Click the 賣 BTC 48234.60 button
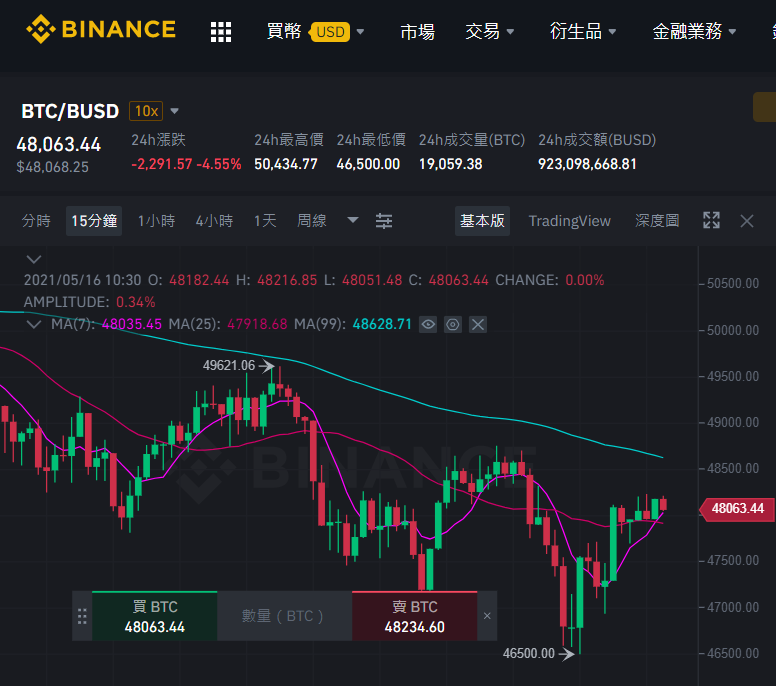This screenshot has height=686, width=776. 415,616
